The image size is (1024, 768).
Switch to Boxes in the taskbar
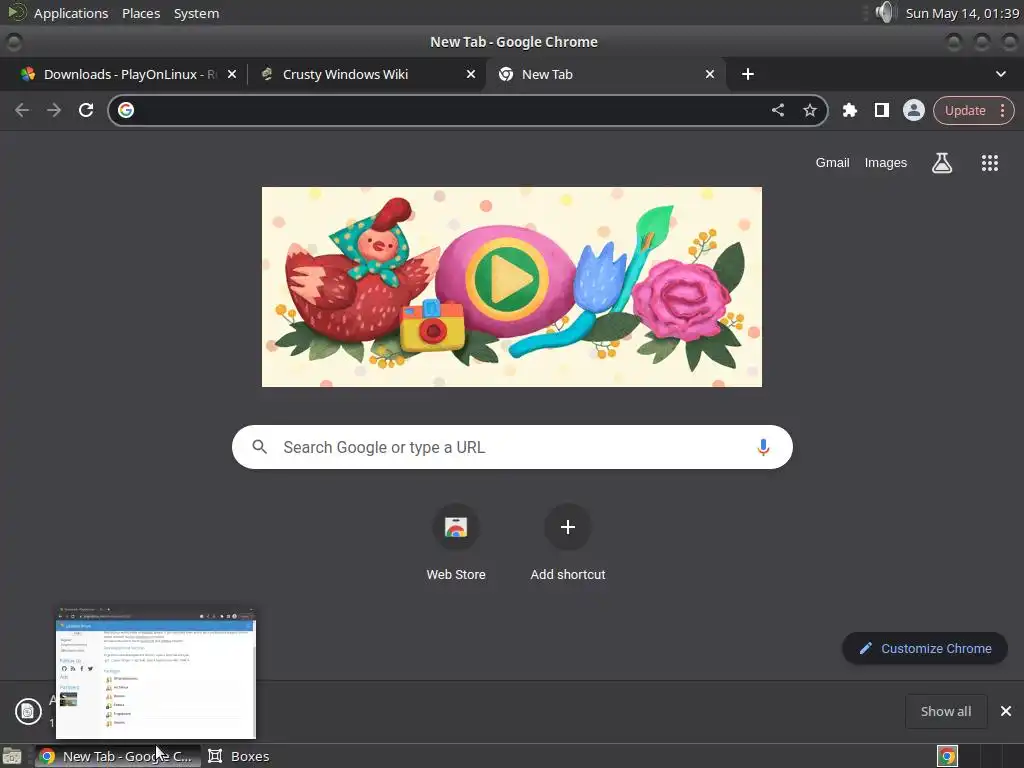(238, 756)
